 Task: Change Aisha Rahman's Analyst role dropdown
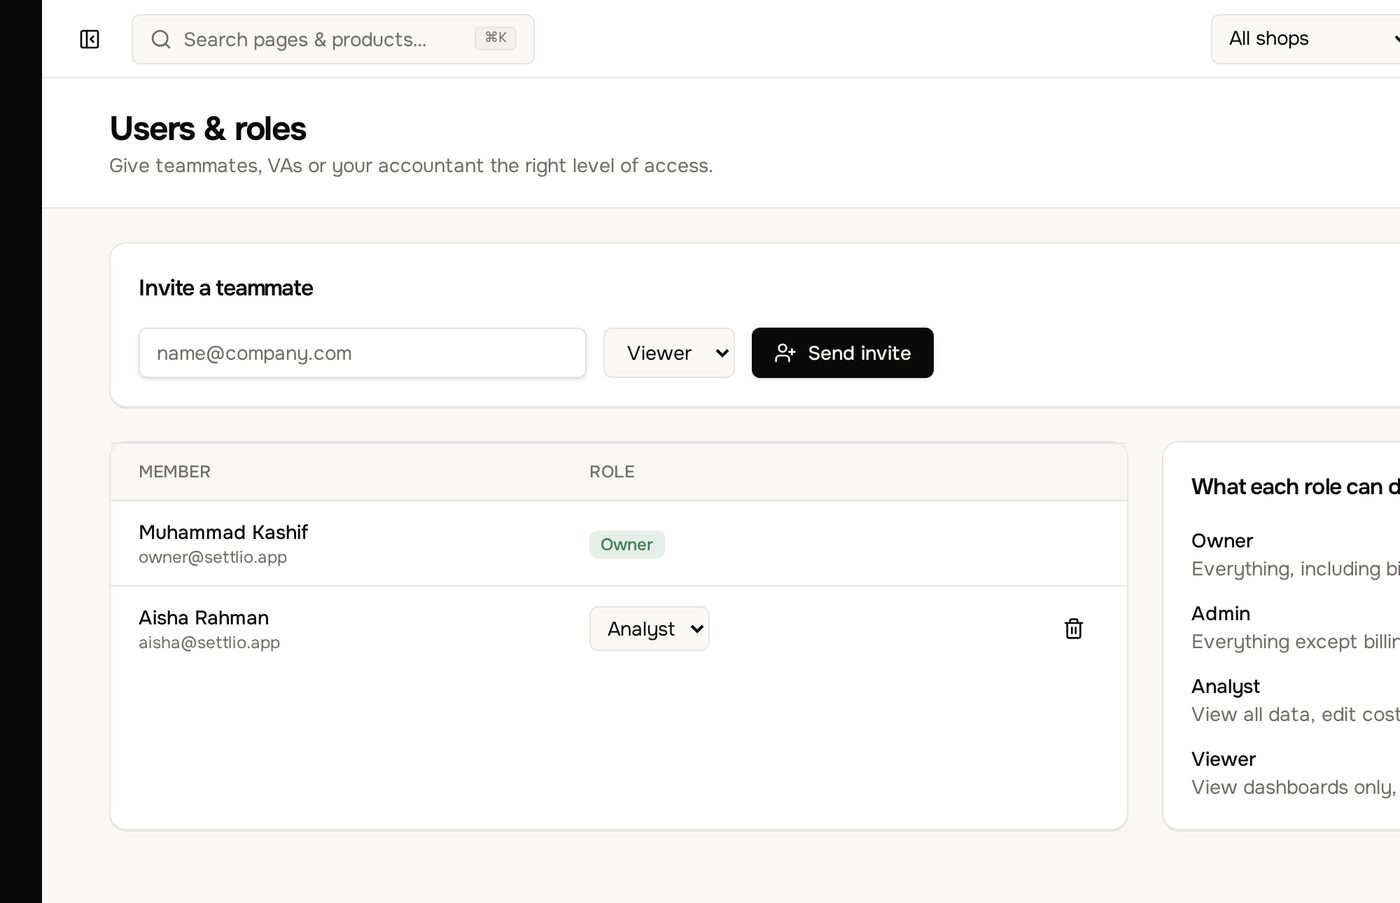649,629
